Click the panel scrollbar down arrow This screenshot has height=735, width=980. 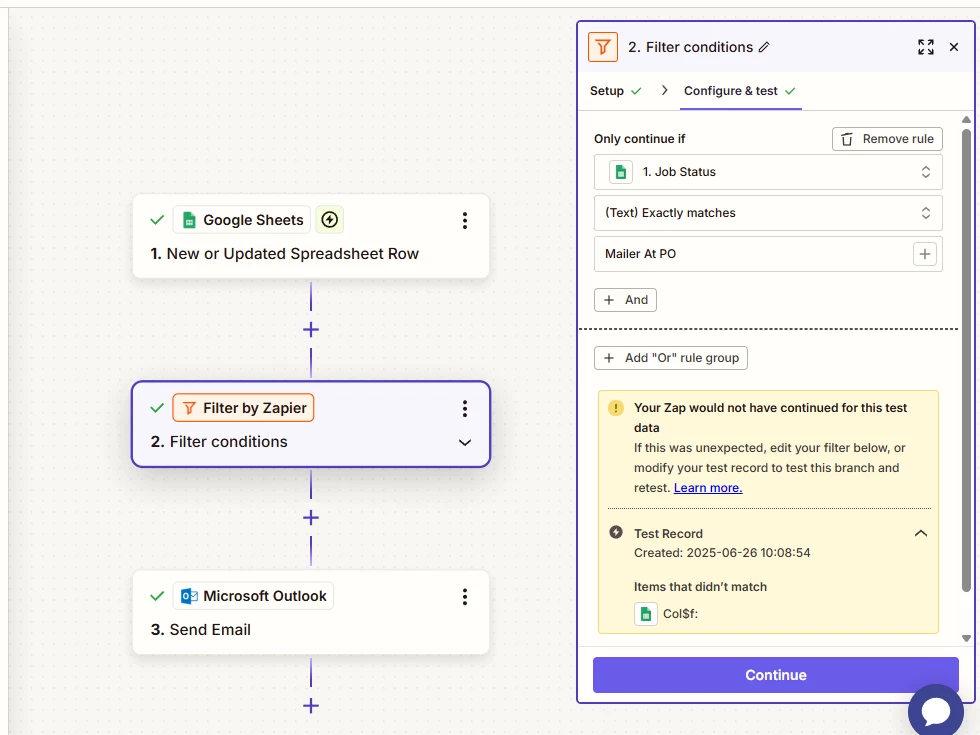[x=966, y=638]
